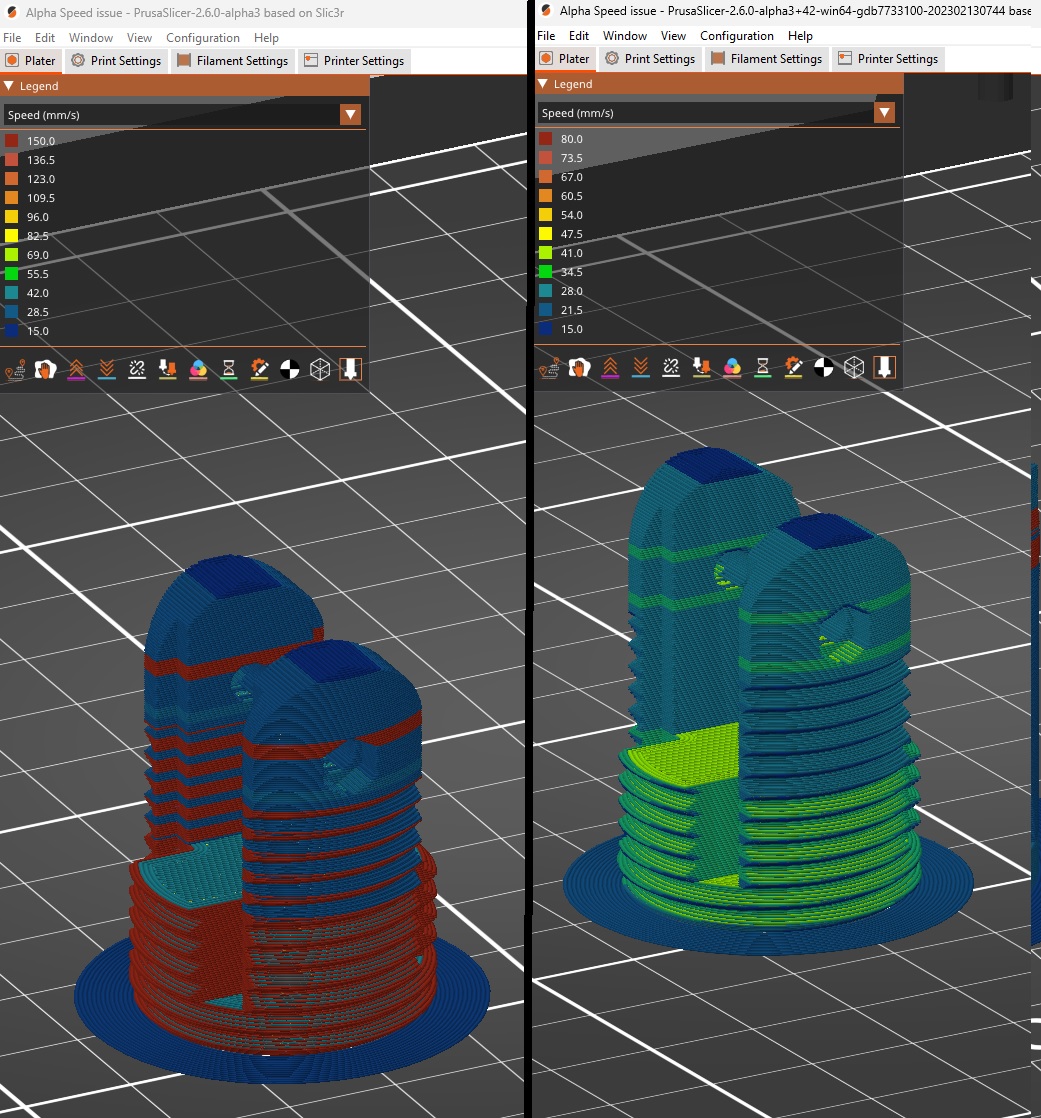
Task: Click dark red swatch beside 80.0 in right legend
Action: point(545,138)
